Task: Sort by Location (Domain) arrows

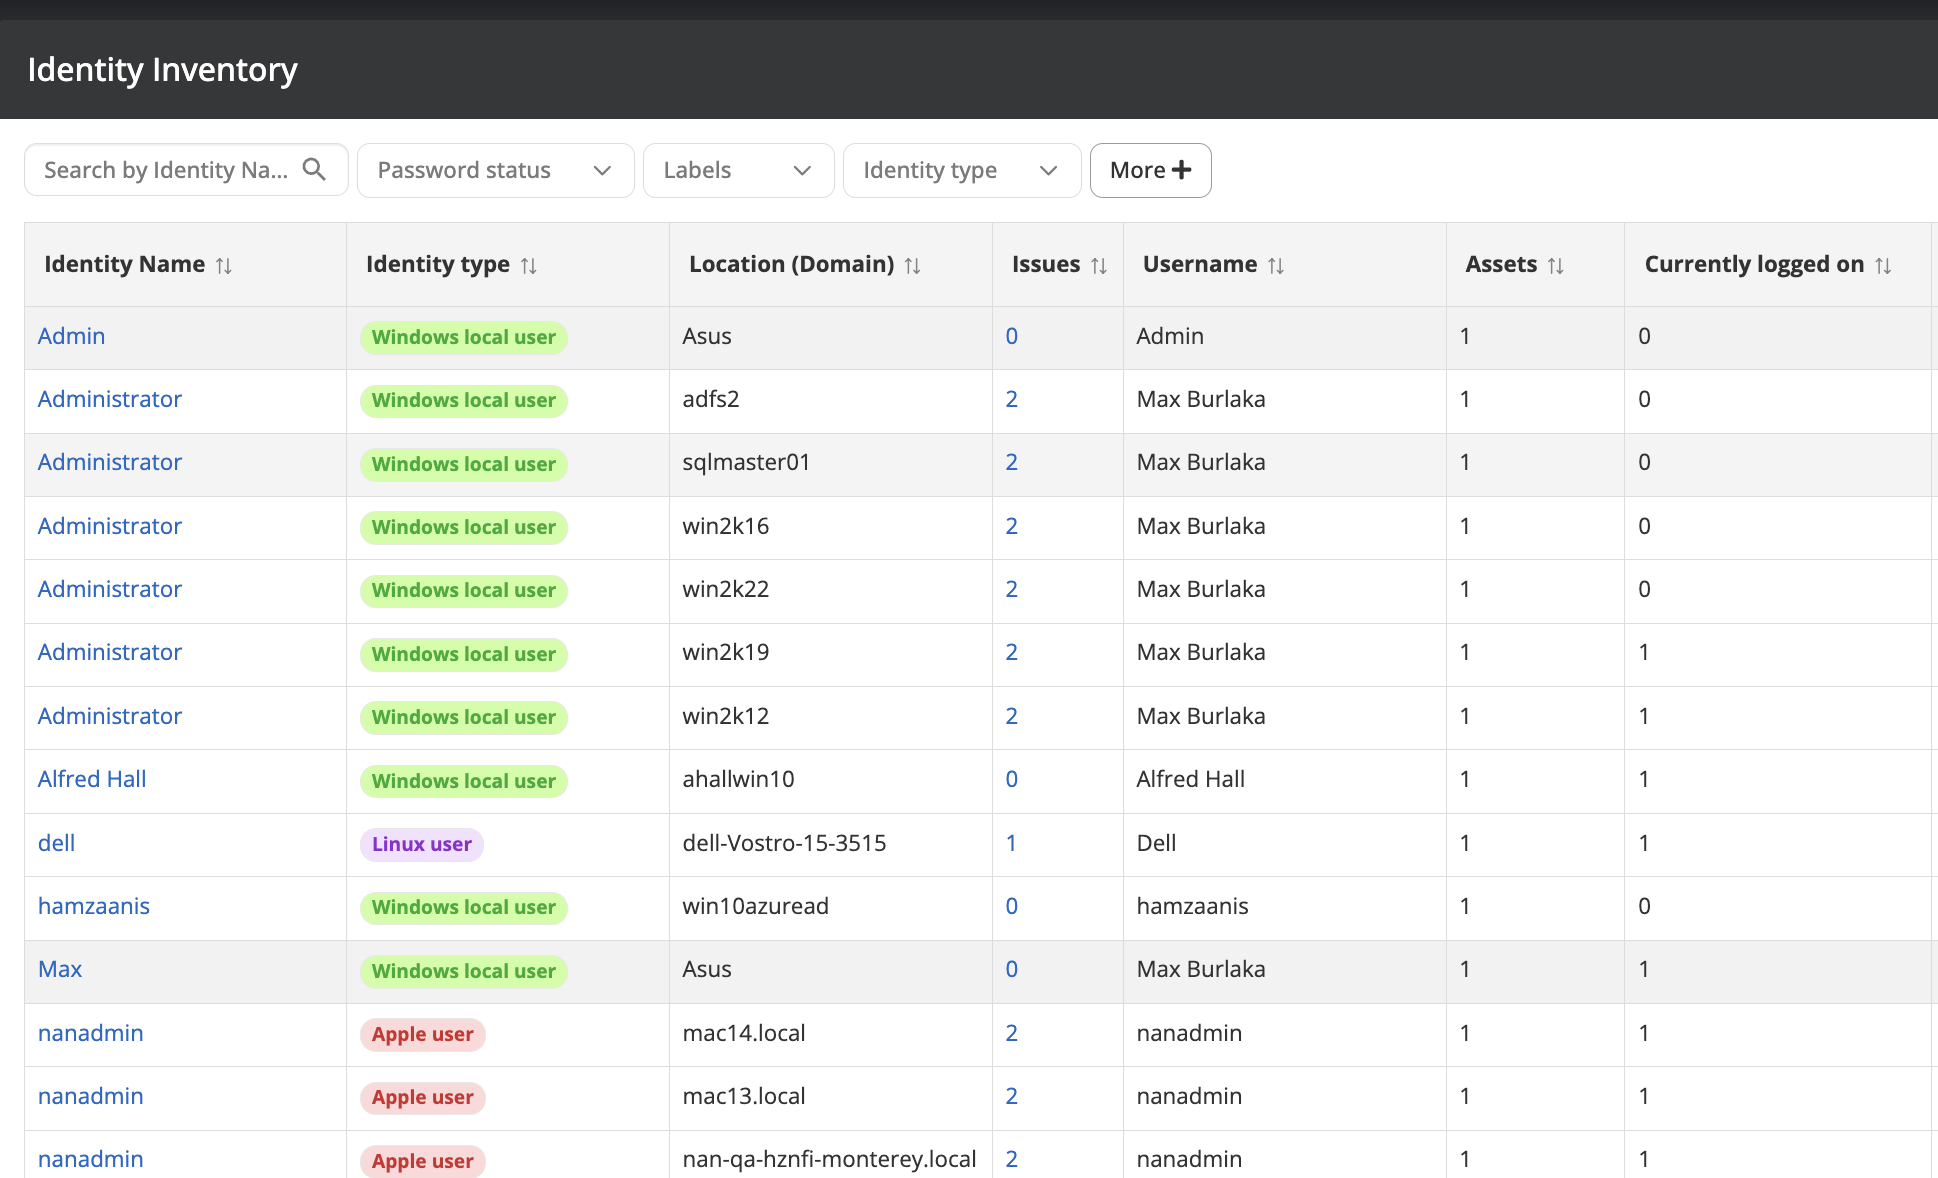Action: pos(912,266)
